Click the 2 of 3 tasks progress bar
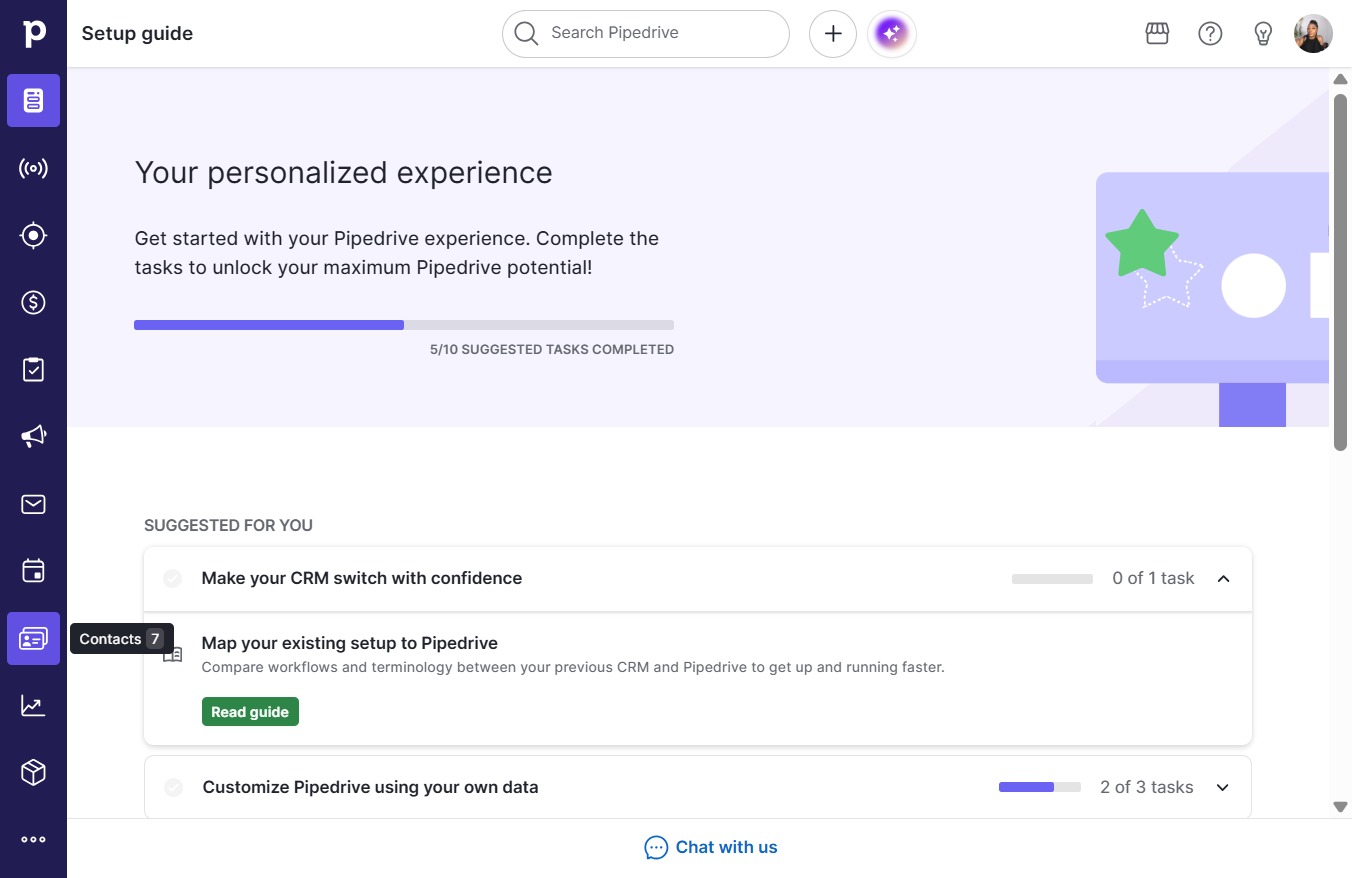Screen dimensions: 1352x878 [1040, 787]
